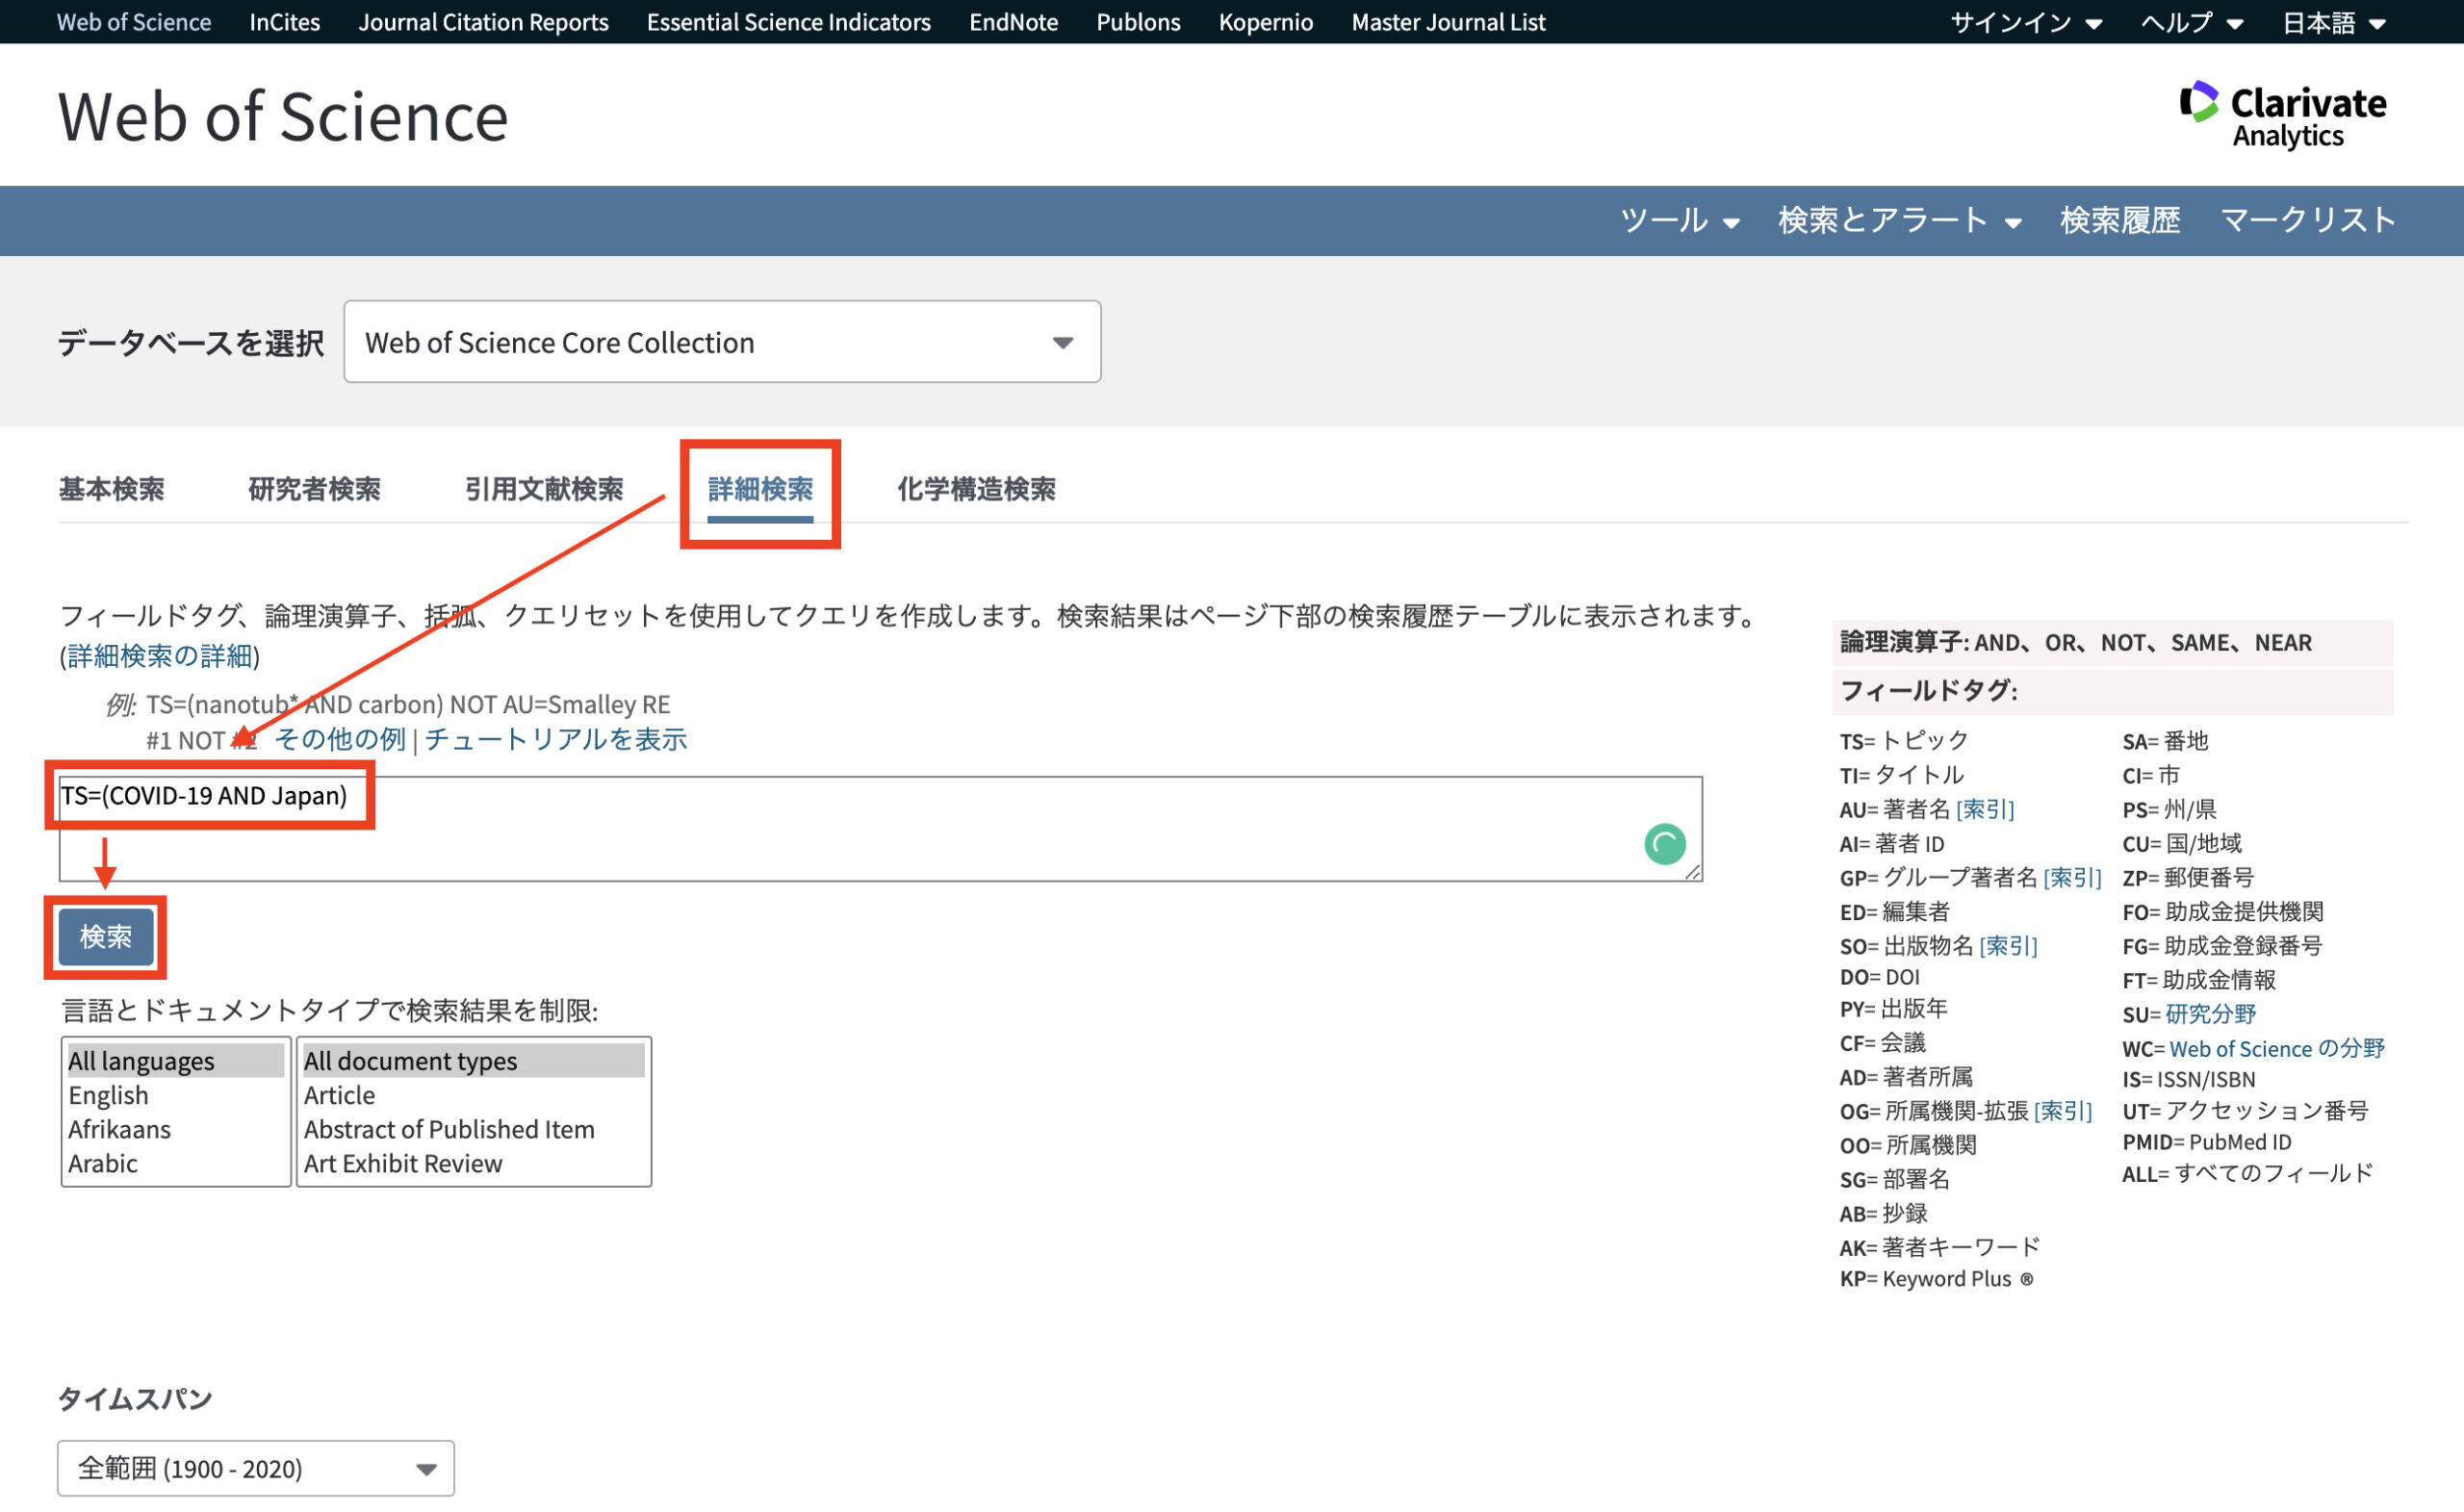Click the DO= DOI field tag
The width and height of the screenshot is (2464, 1512).
pyautogui.click(x=1879, y=977)
